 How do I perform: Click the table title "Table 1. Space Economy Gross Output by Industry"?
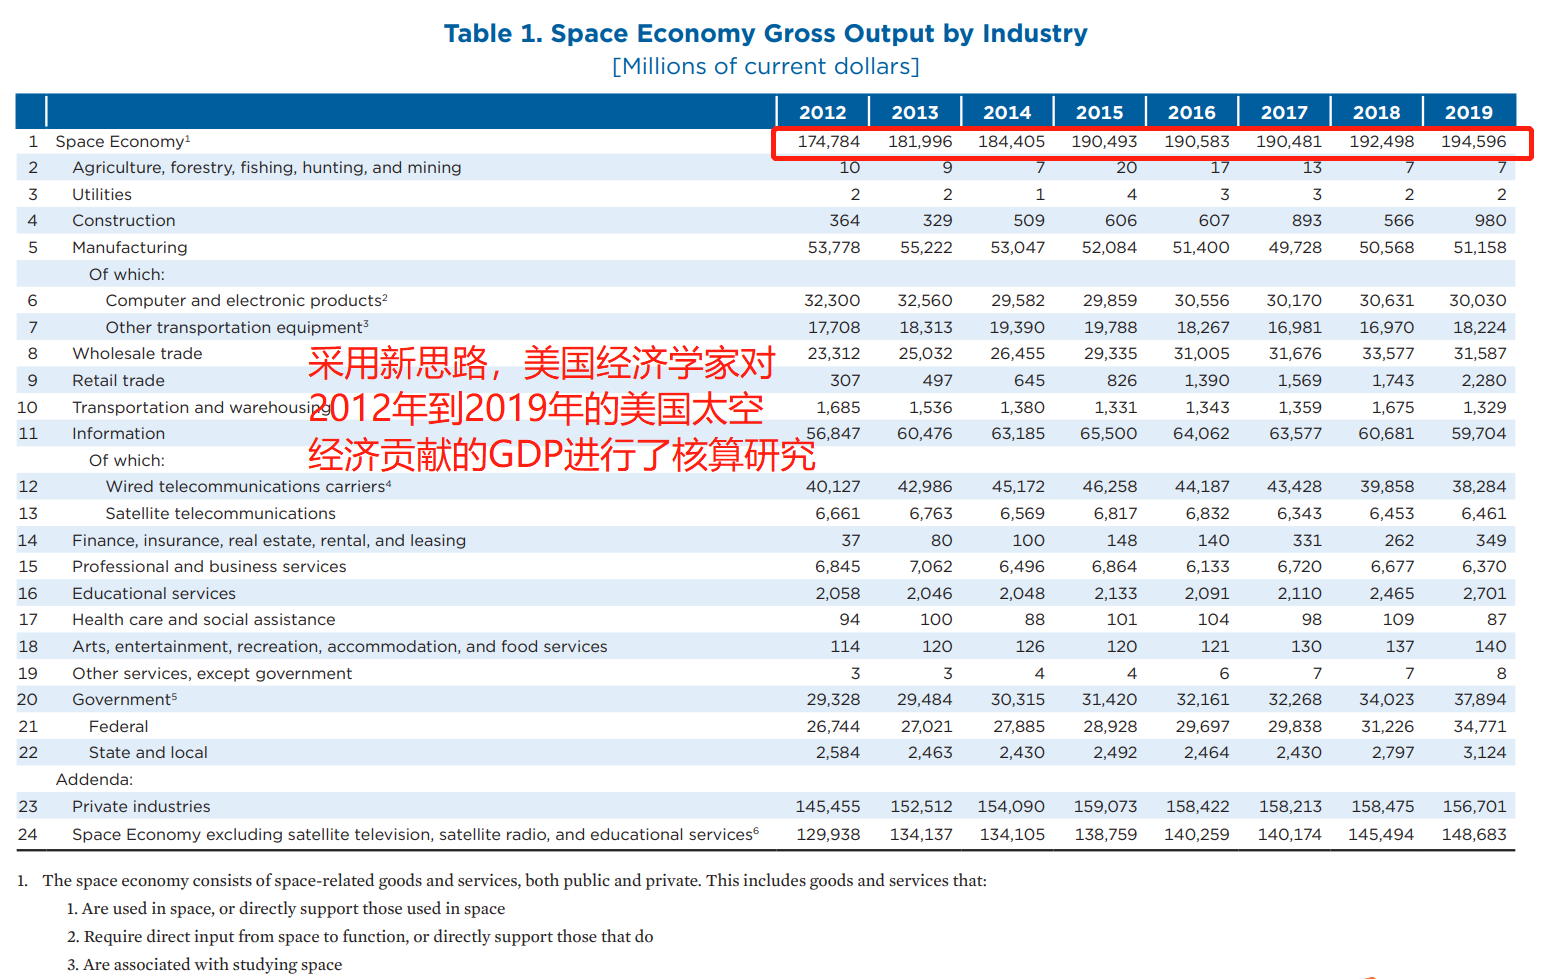pyautogui.click(x=765, y=33)
